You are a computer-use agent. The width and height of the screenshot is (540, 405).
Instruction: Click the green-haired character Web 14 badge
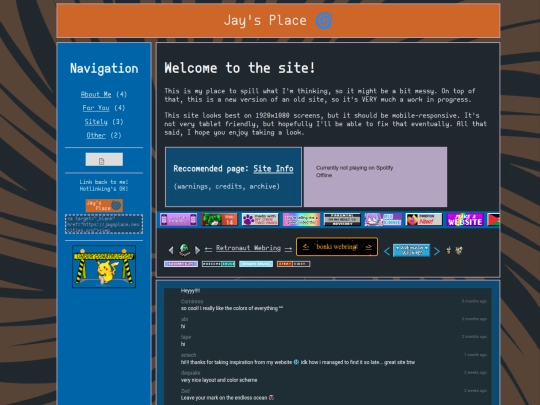point(219,219)
